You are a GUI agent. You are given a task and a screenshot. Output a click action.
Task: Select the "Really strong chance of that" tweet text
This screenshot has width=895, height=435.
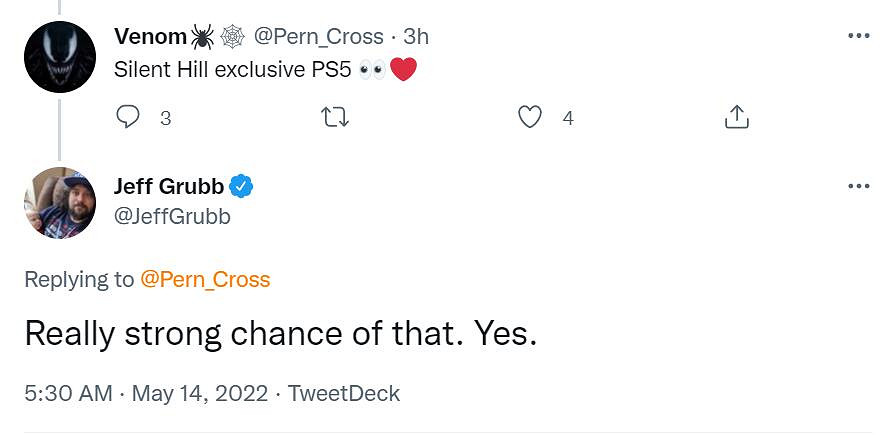[x=280, y=333]
